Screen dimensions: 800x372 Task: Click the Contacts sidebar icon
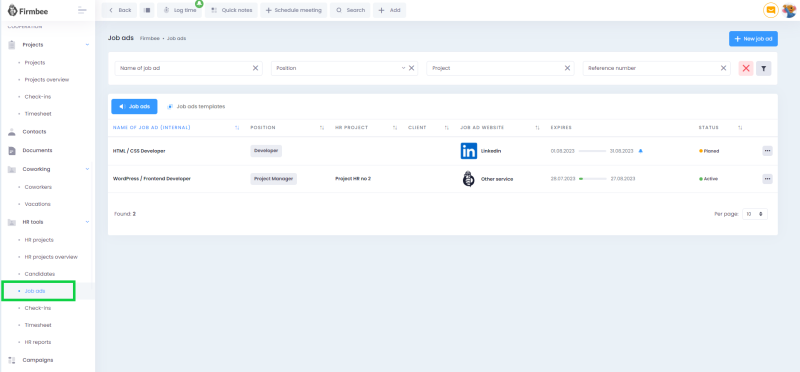click(x=12, y=132)
